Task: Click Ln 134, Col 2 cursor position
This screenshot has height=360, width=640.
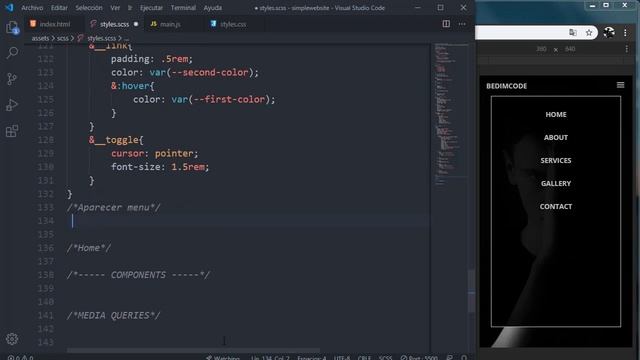Action: (270, 357)
